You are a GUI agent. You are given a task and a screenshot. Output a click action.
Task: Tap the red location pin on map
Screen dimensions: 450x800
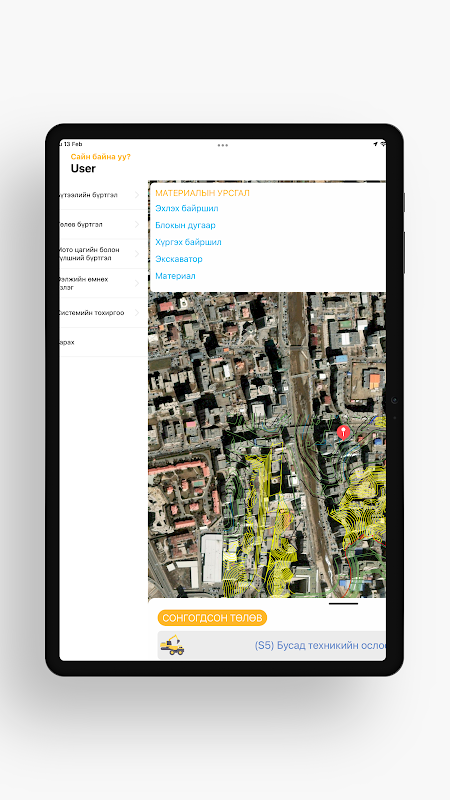pyautogui.click(x=344, y=432)
